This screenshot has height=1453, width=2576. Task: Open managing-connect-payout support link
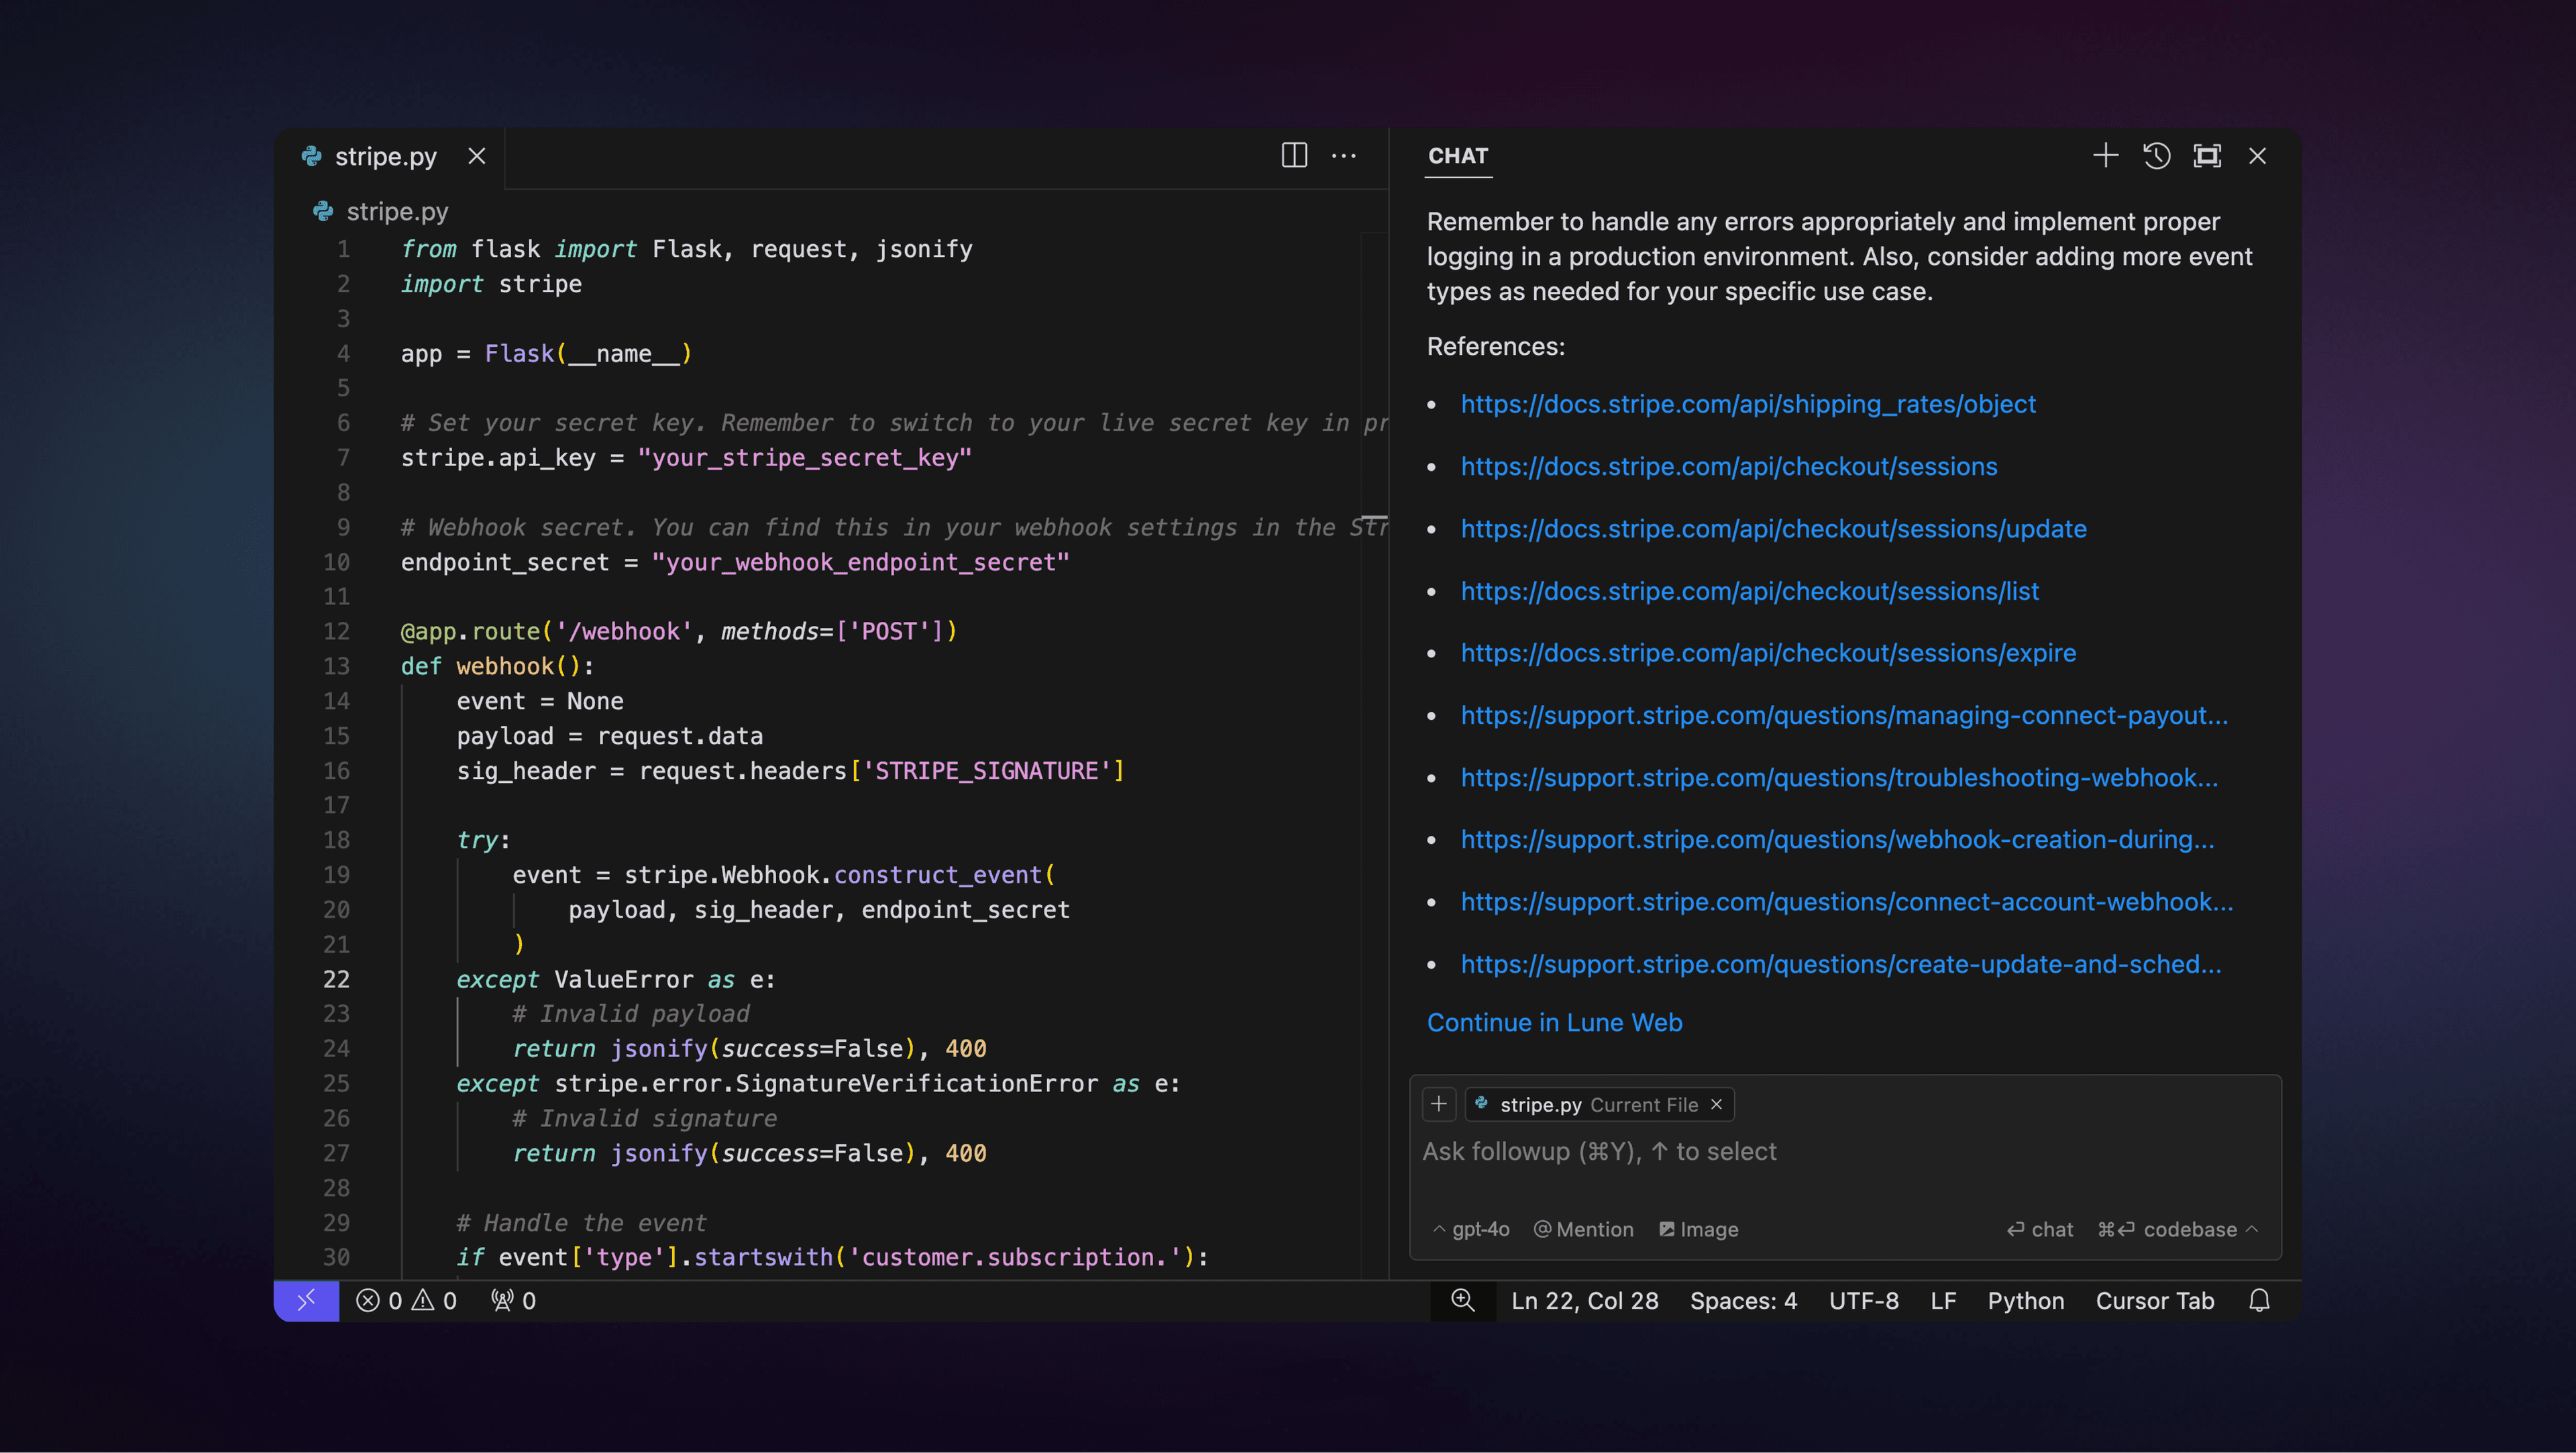1844,715
